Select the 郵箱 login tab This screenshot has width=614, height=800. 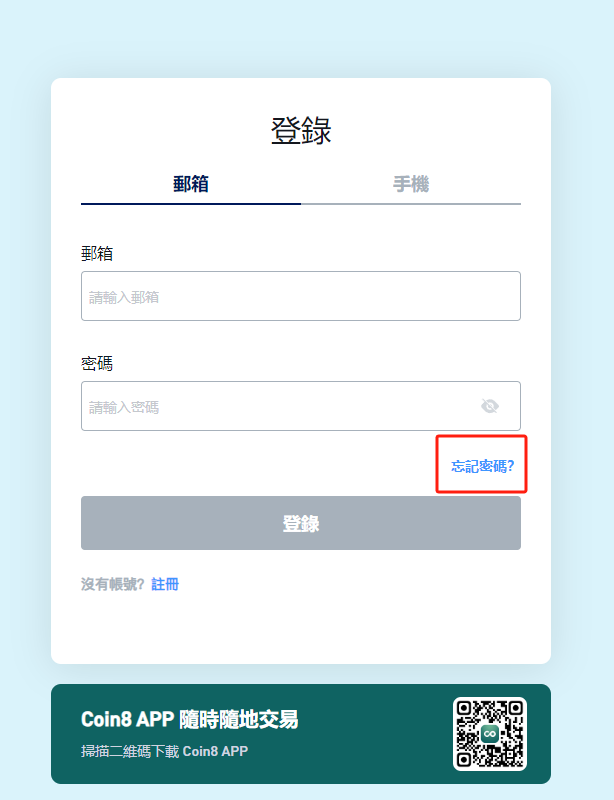point(191,184)
